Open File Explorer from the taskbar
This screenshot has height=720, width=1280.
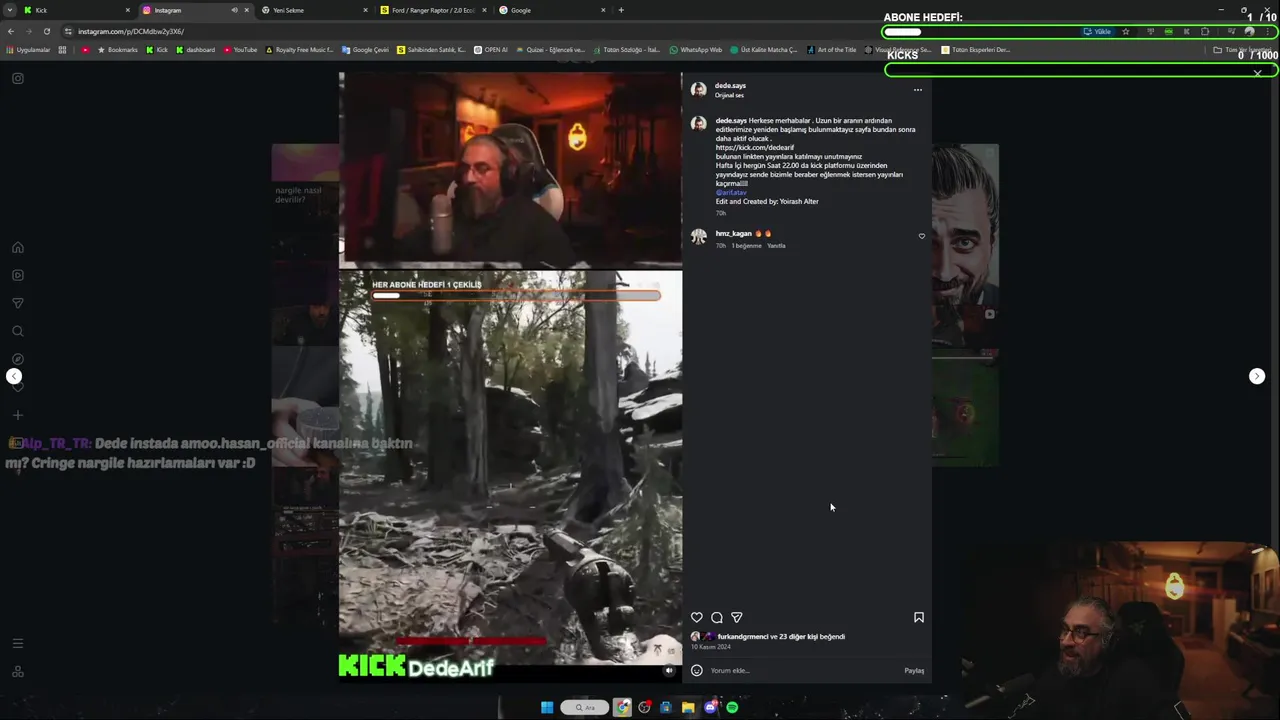click(688, 707)
